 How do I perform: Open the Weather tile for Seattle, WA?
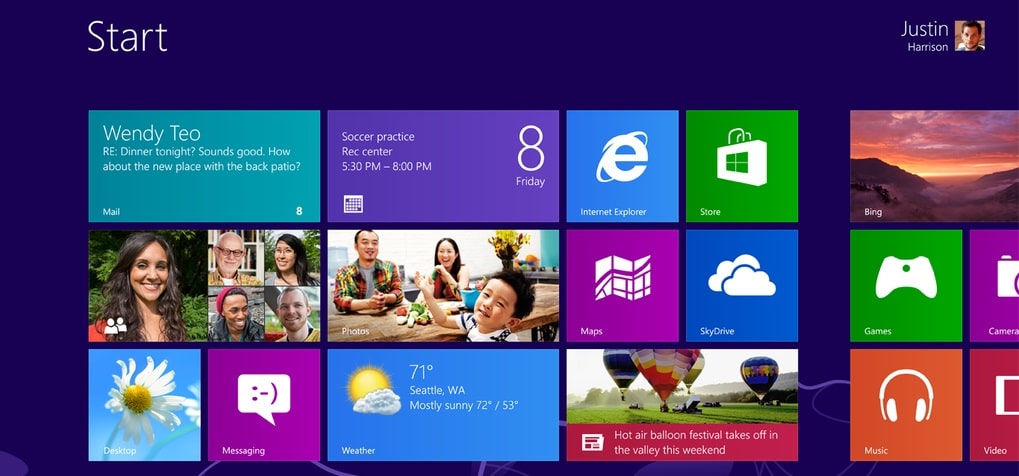(x=443, y=404)
